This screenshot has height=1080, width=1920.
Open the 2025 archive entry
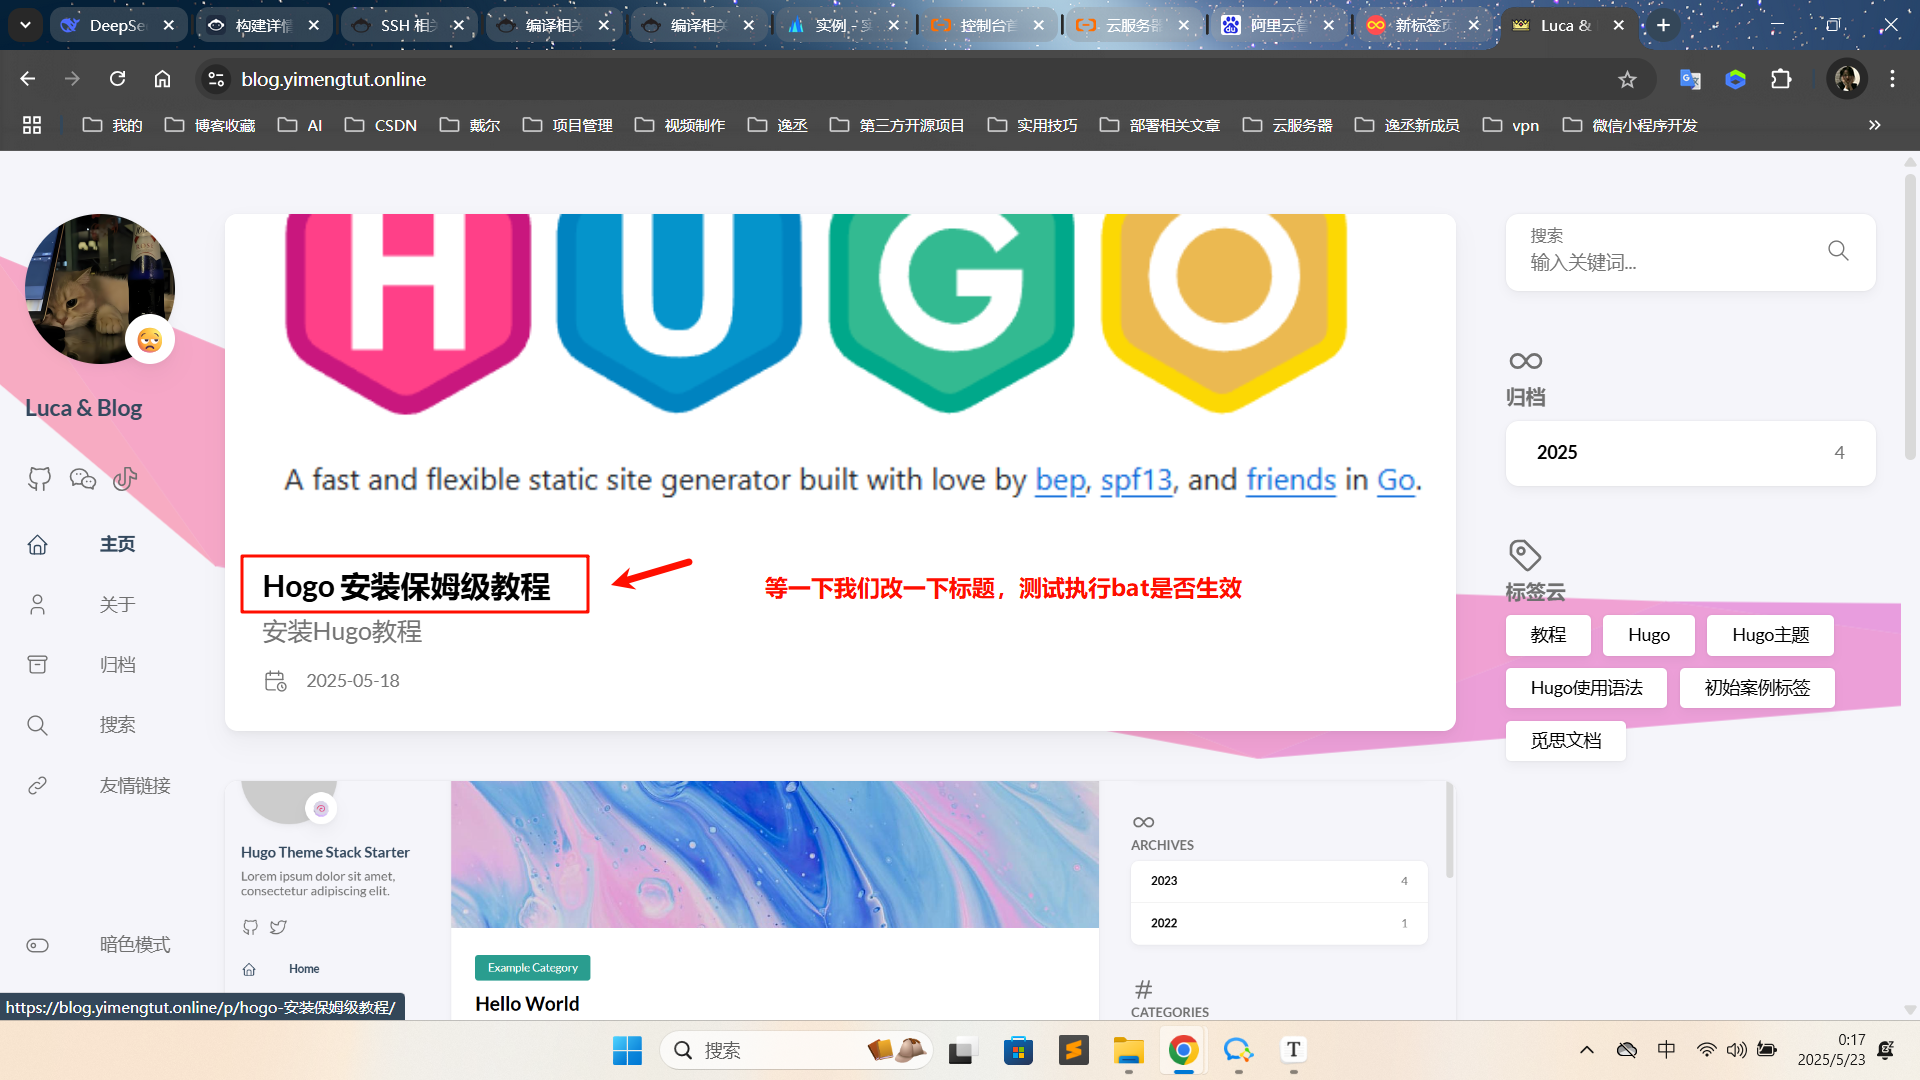coord(1690,453)
